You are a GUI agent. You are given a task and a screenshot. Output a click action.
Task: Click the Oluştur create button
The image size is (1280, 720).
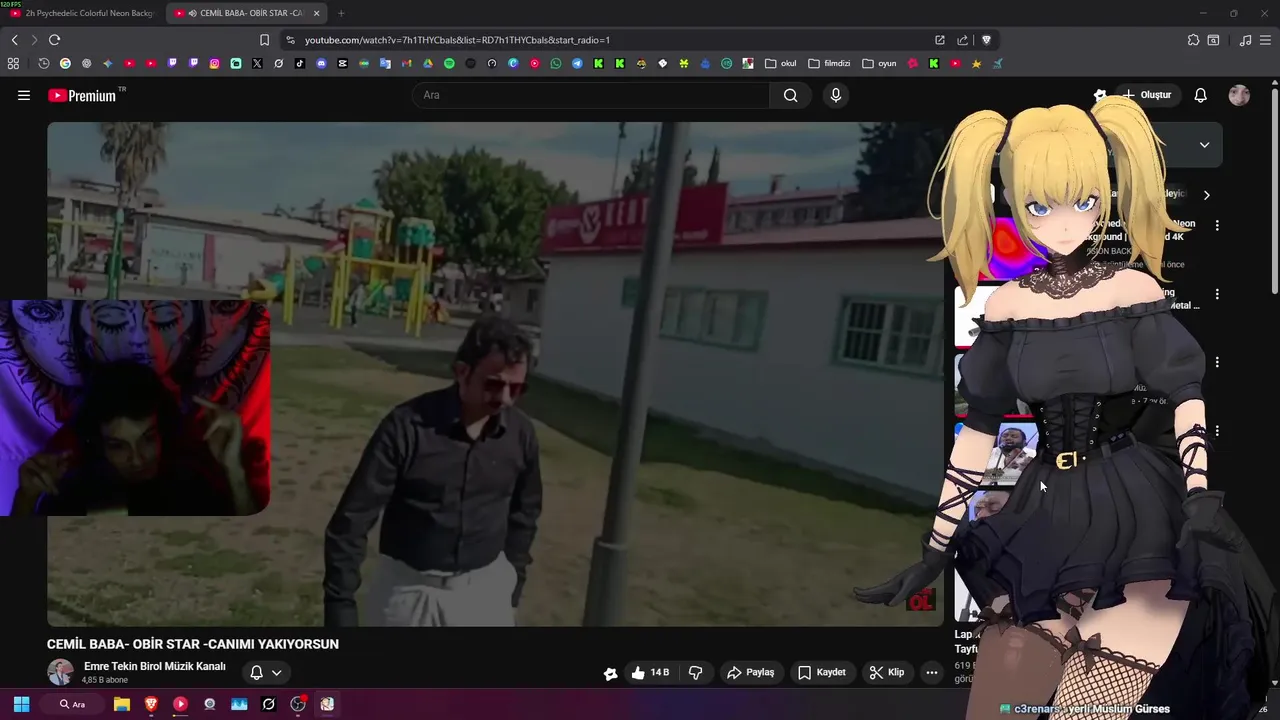1146,95
